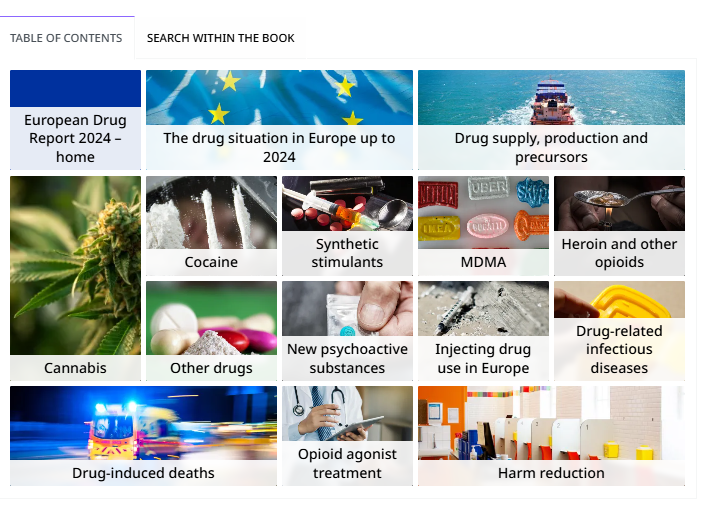Viewport: 702px width, 507px height.
Task: Open Drug-related infectious diseases tile
Action: 619,331
